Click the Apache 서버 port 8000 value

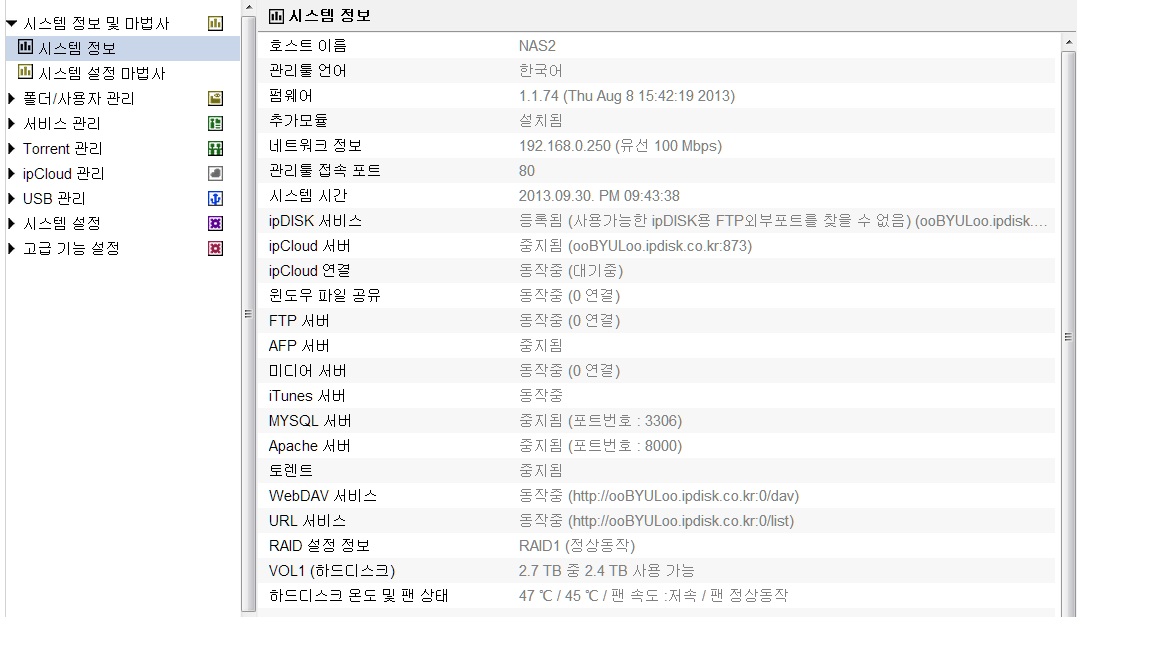click(x=600, y=446)
